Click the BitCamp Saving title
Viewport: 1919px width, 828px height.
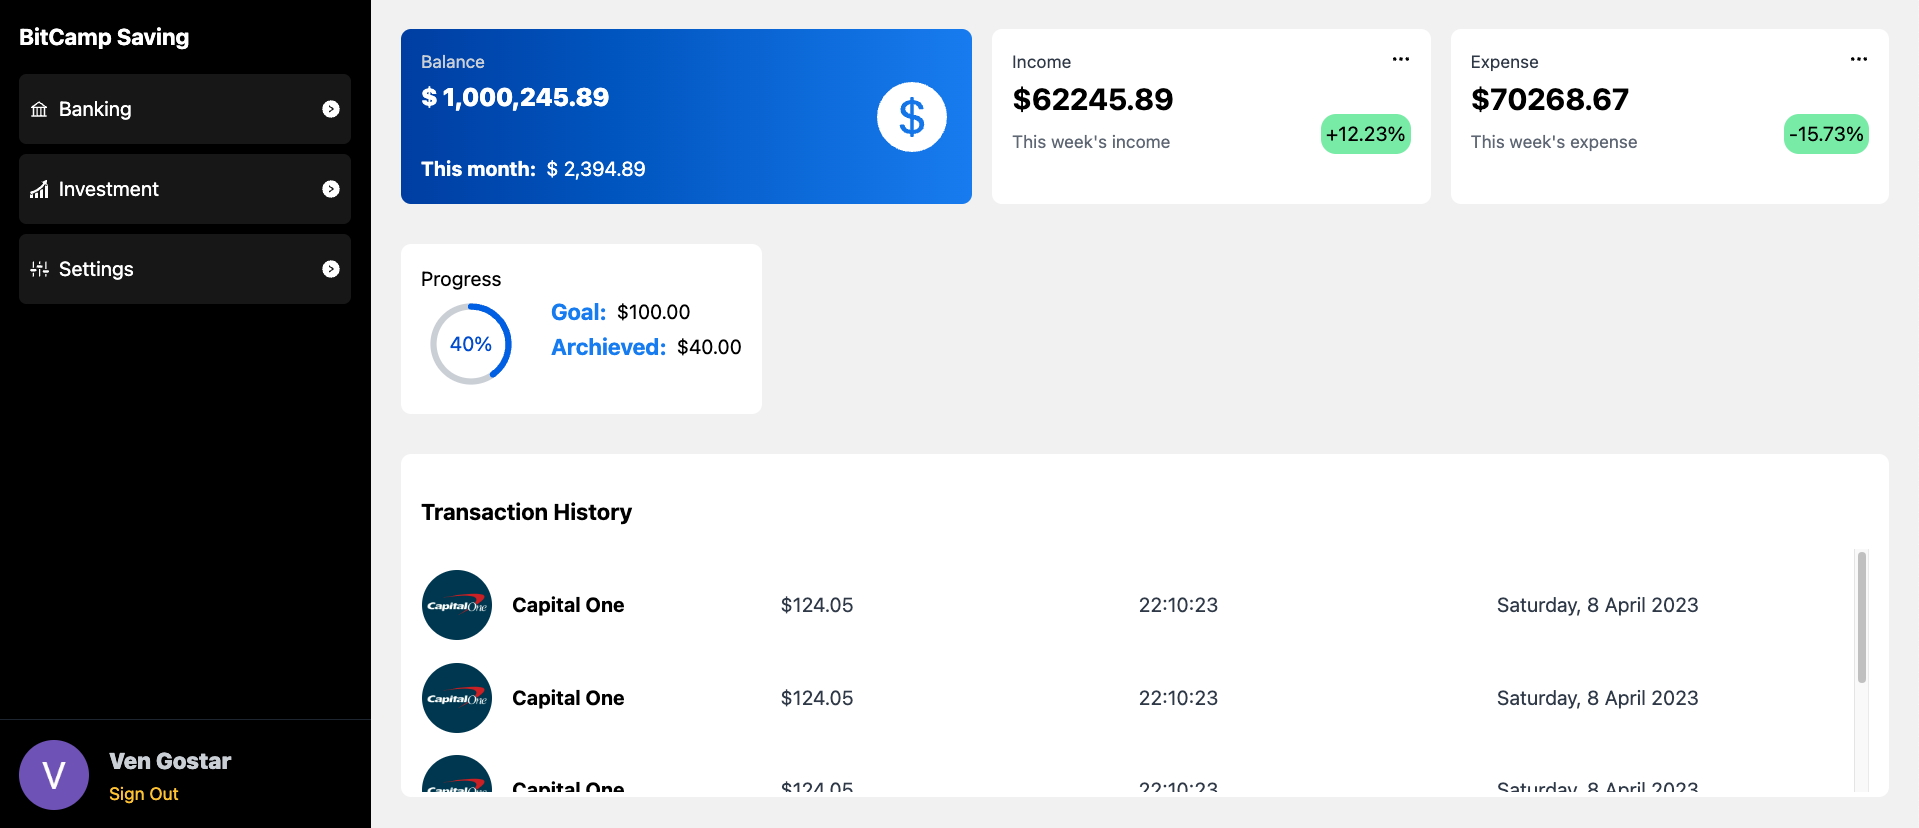[104, 37]
